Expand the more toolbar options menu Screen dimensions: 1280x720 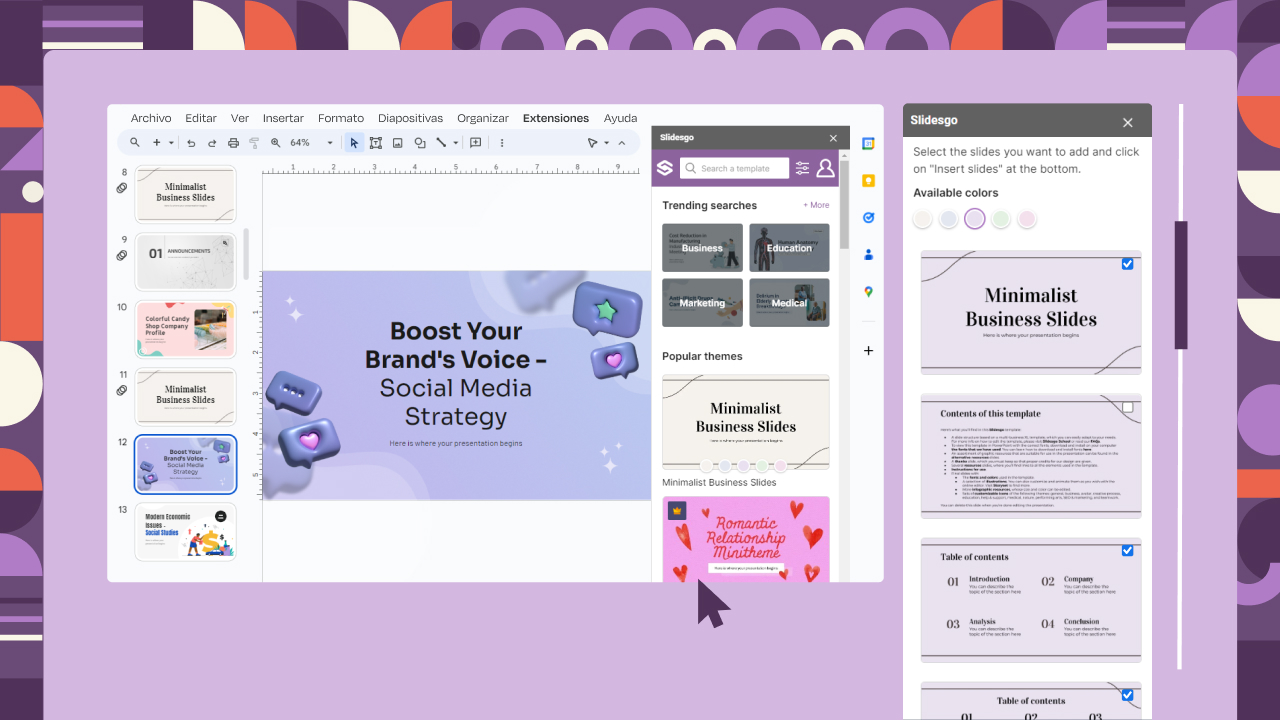[x=501, y=142]
